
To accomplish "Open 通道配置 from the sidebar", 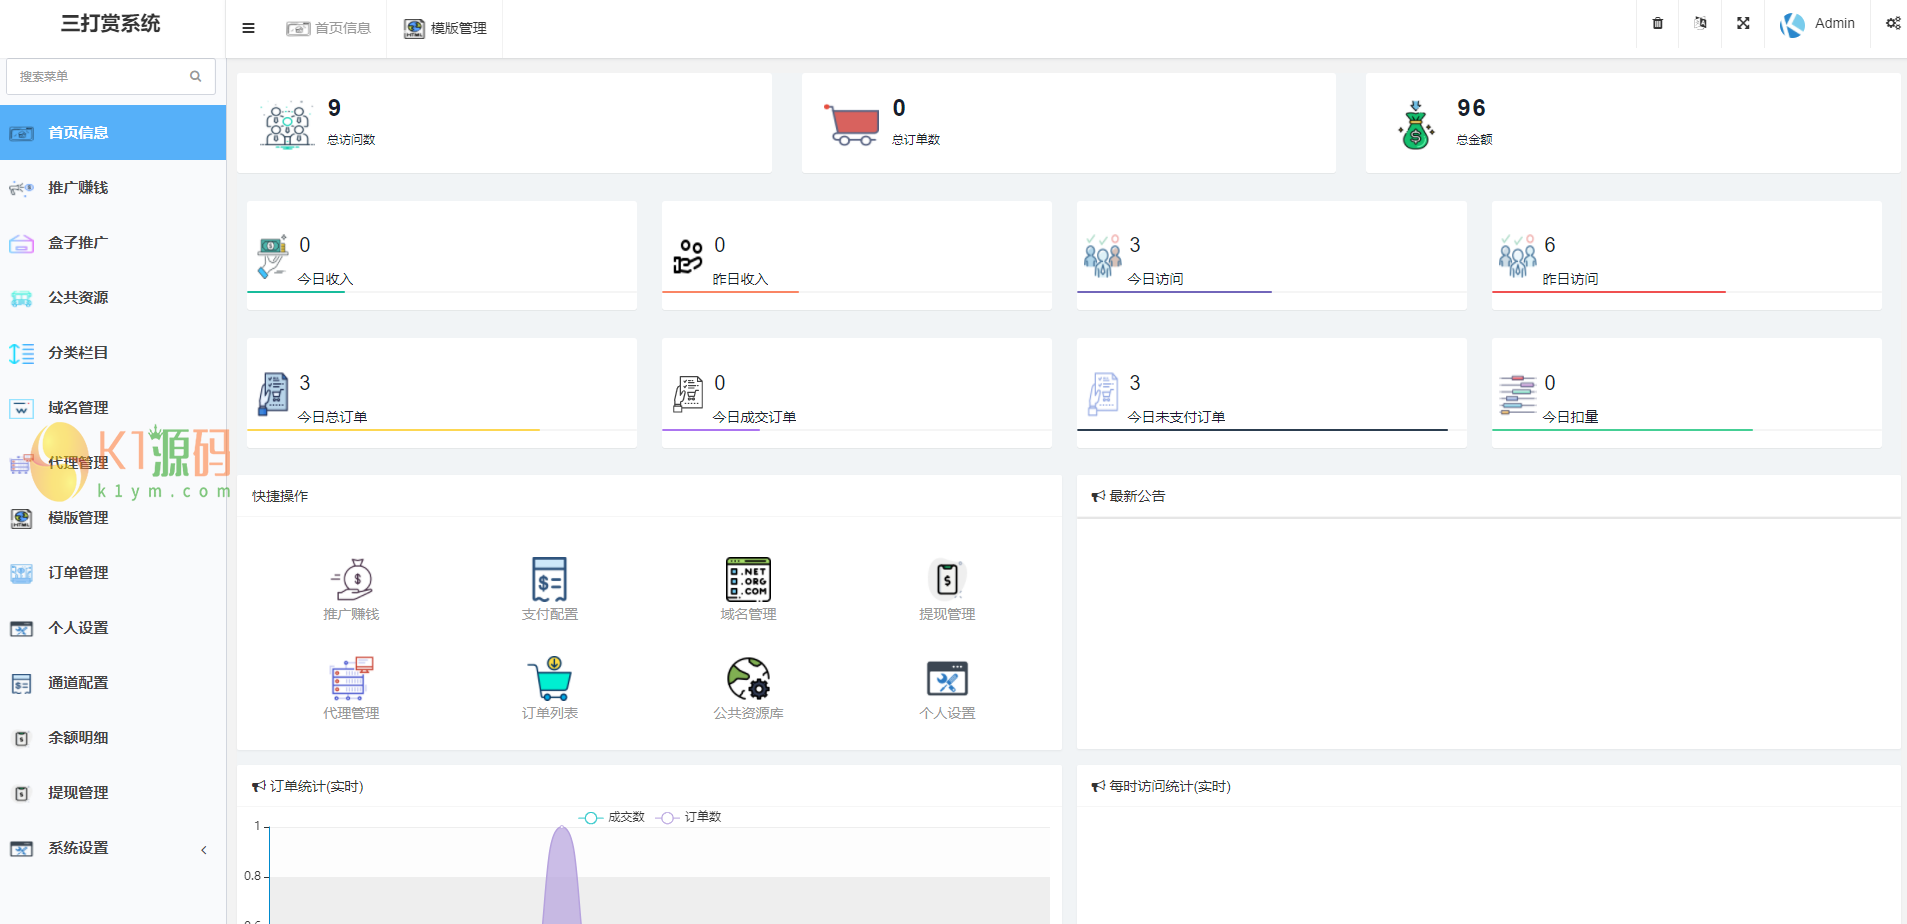I will 78,683.
